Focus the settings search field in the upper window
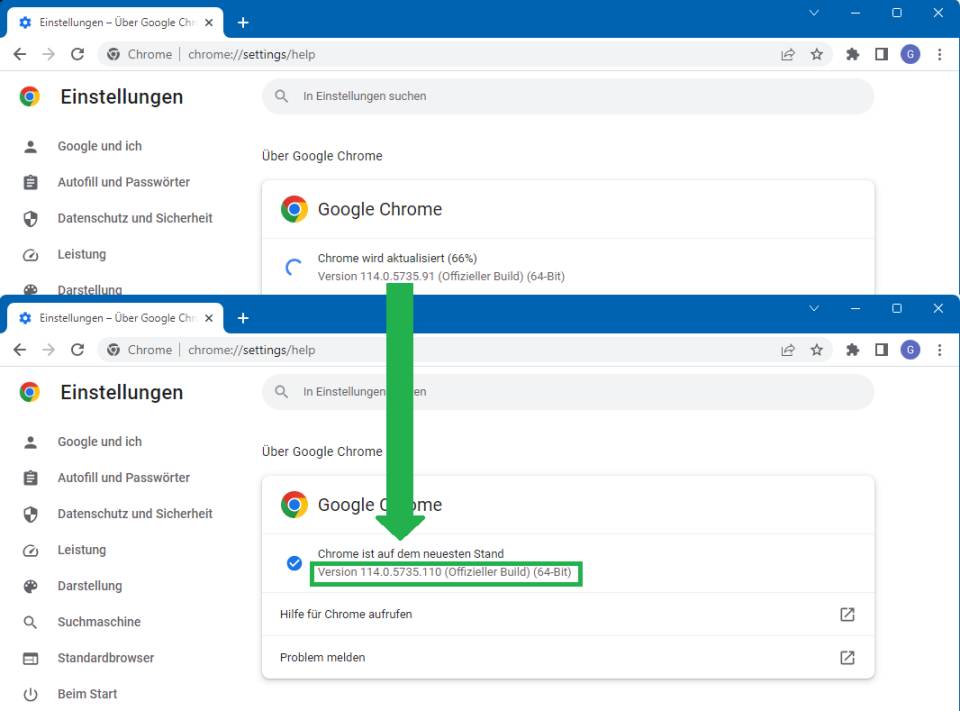 568,96
